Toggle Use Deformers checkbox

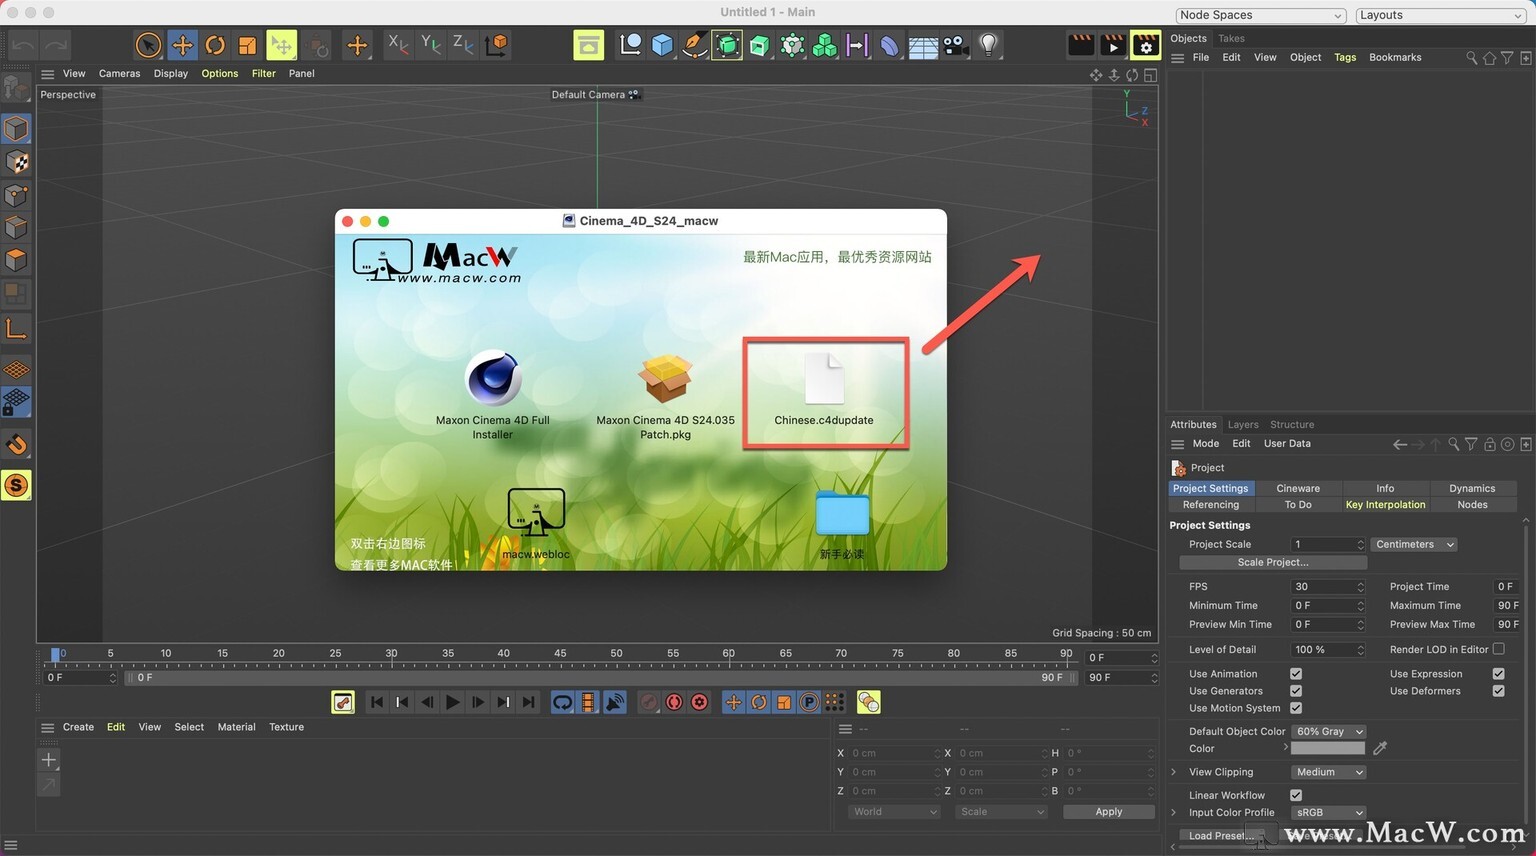coord(1498,691)
